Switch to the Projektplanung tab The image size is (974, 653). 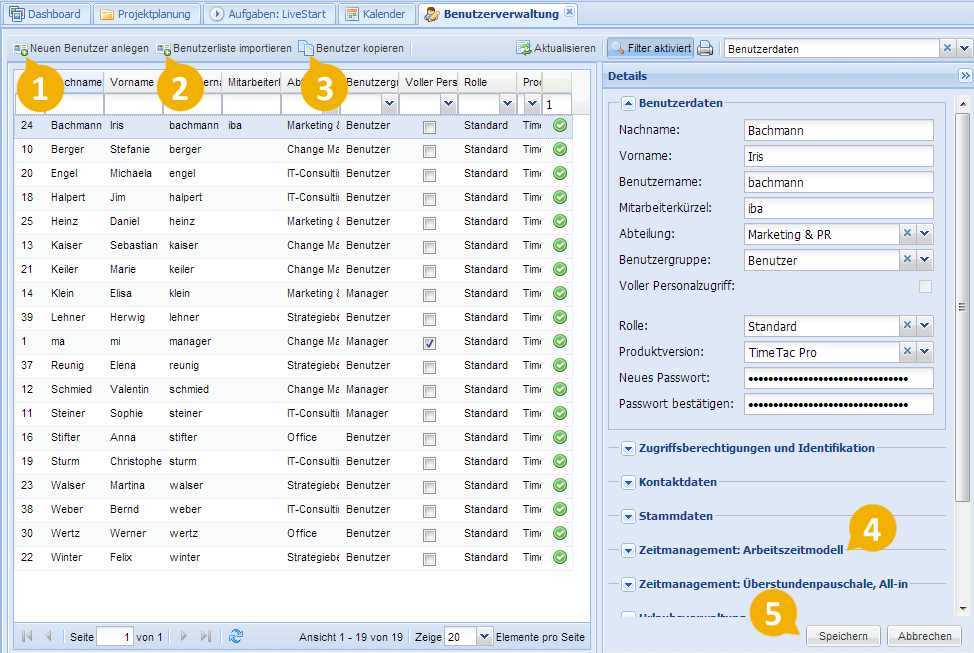pos(147,14)
